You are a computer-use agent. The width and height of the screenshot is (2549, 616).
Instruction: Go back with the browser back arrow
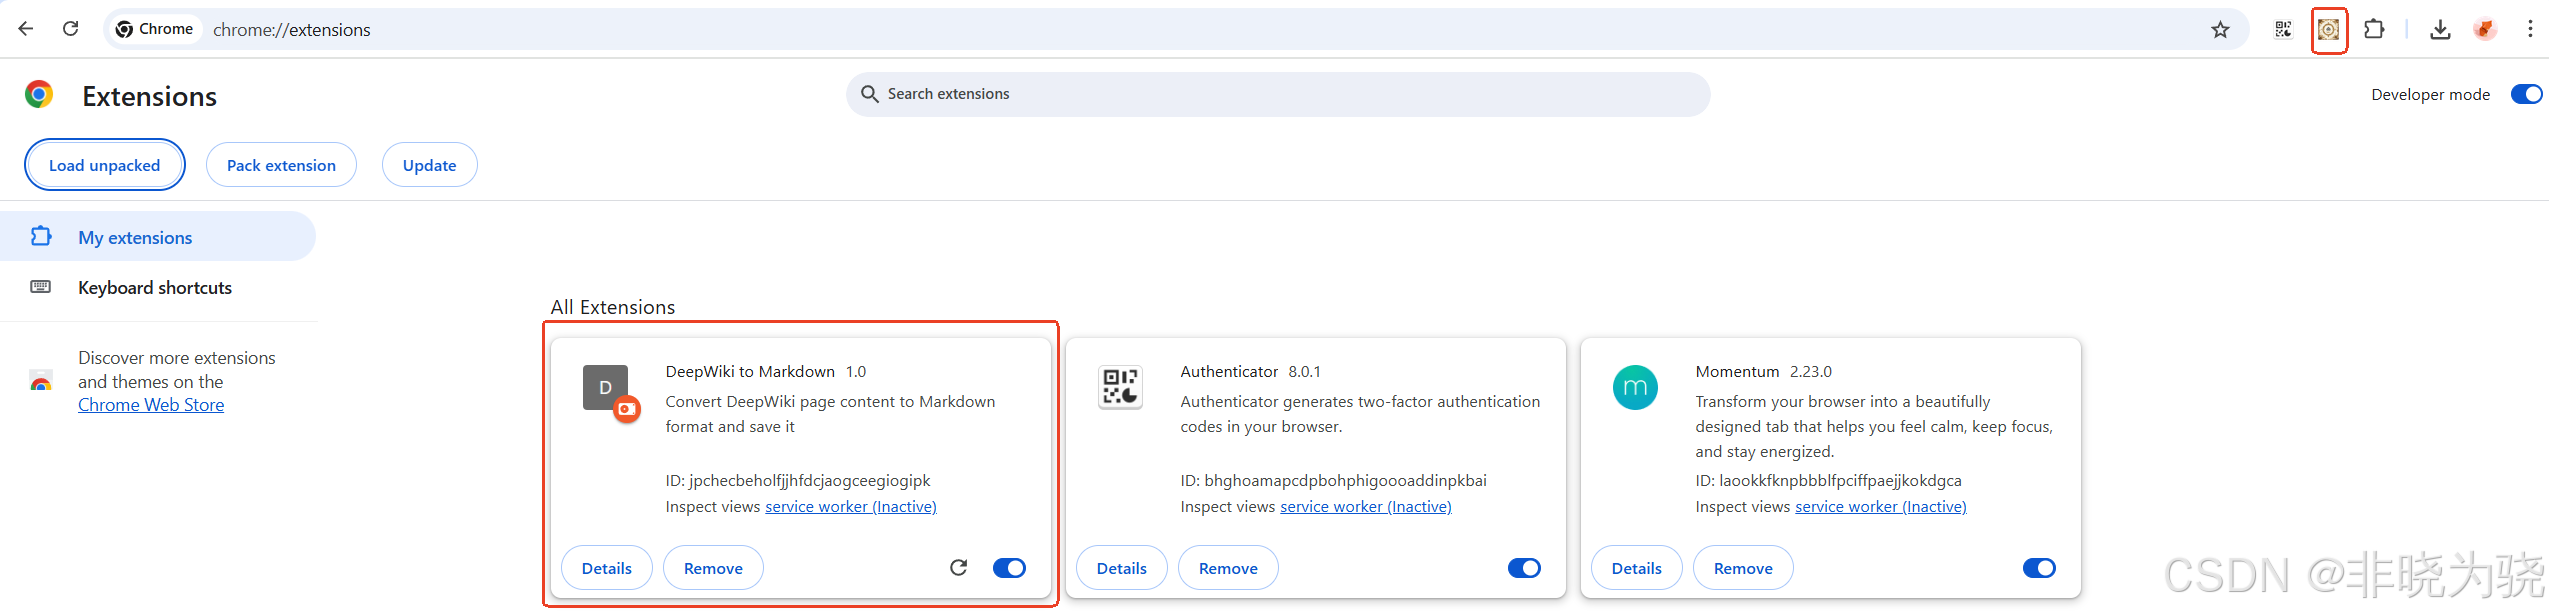[26, 29]
